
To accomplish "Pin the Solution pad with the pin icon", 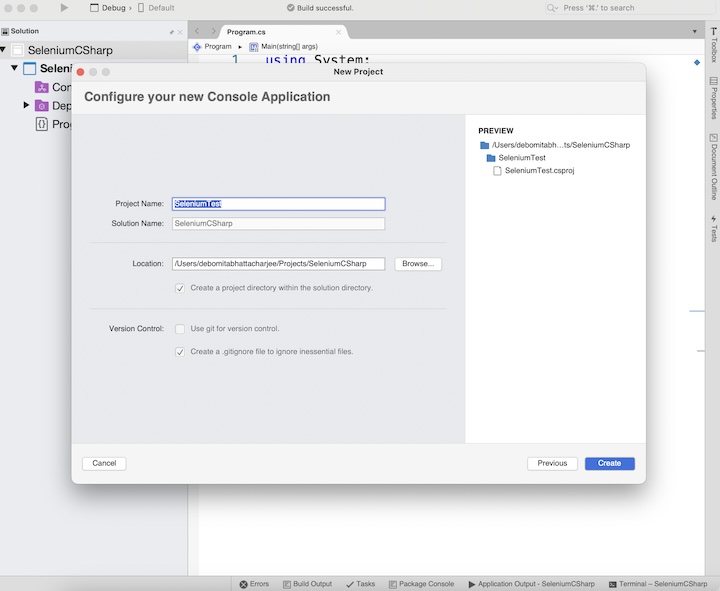I will click(x=172, y=32).
